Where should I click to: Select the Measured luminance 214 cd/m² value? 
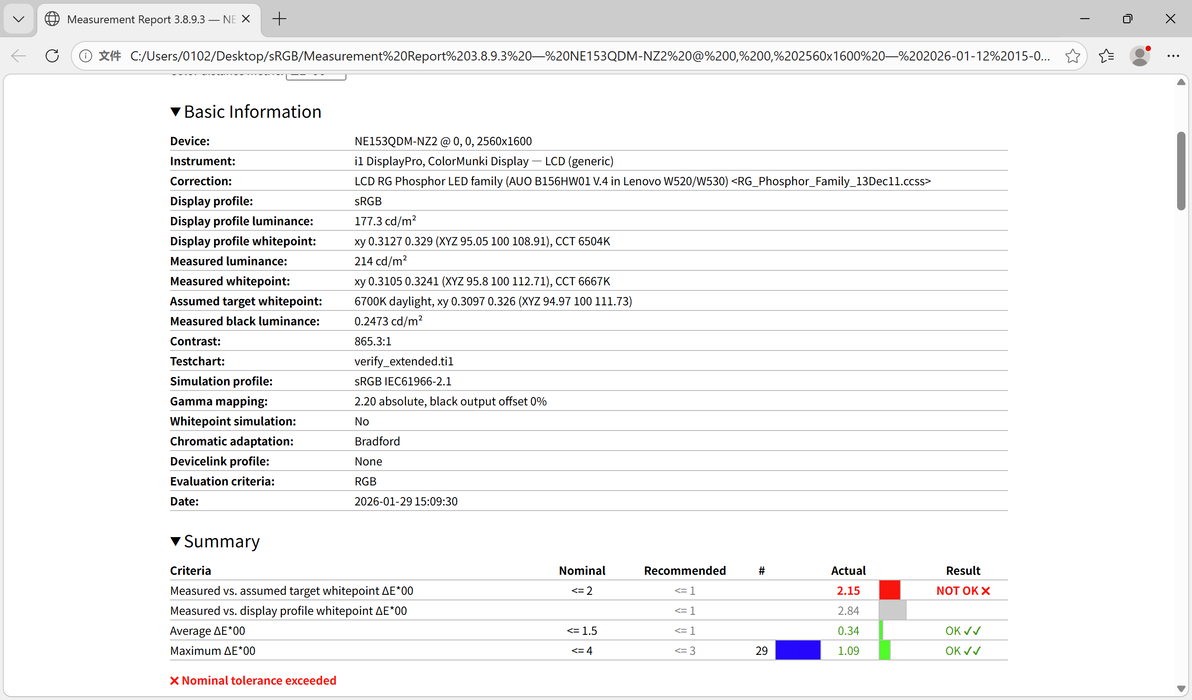pyautogui.click(x=380, y=261)
